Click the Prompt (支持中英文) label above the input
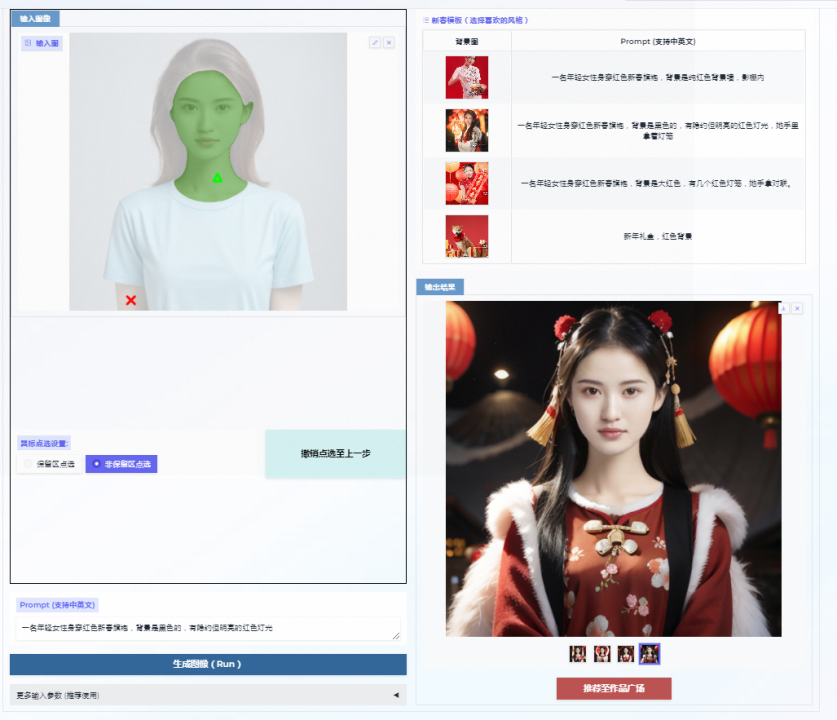Viewport: 837px width, 720px height. (57, 605)
